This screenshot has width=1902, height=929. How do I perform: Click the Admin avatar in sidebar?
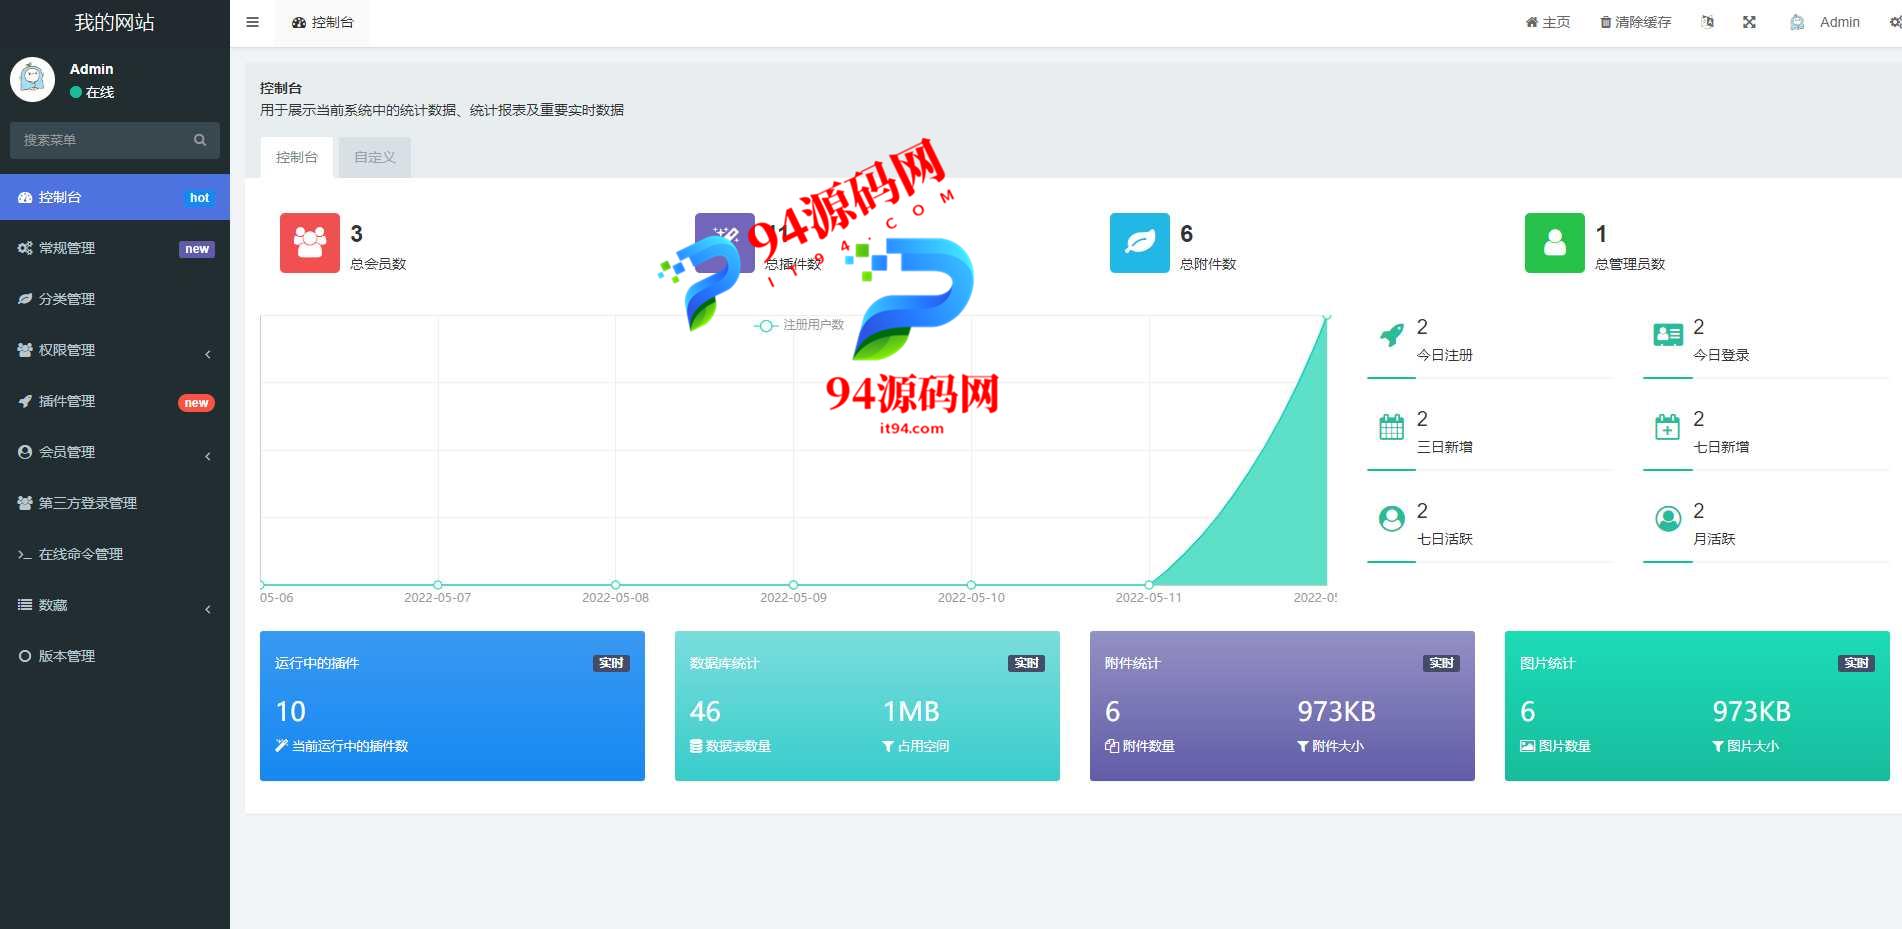pyautogui.click(x=32, y=79)
